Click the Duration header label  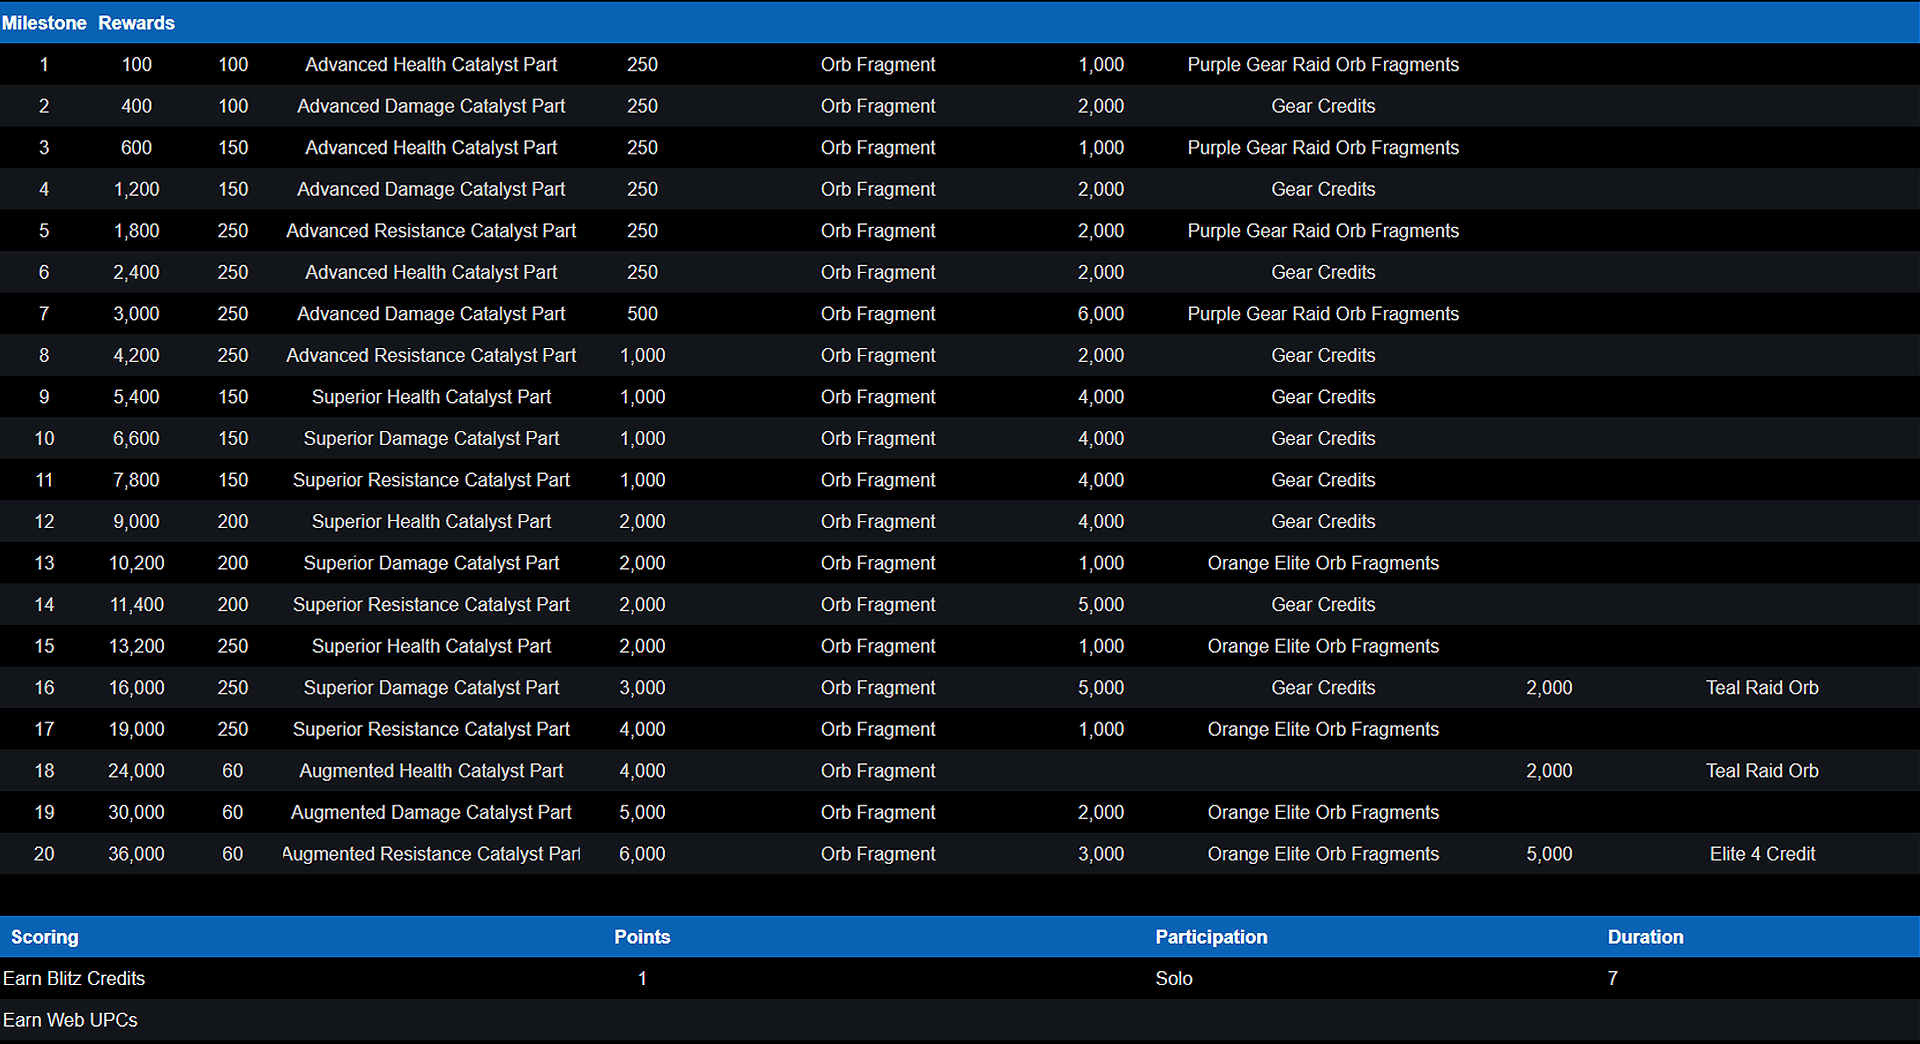(1645, 937)
